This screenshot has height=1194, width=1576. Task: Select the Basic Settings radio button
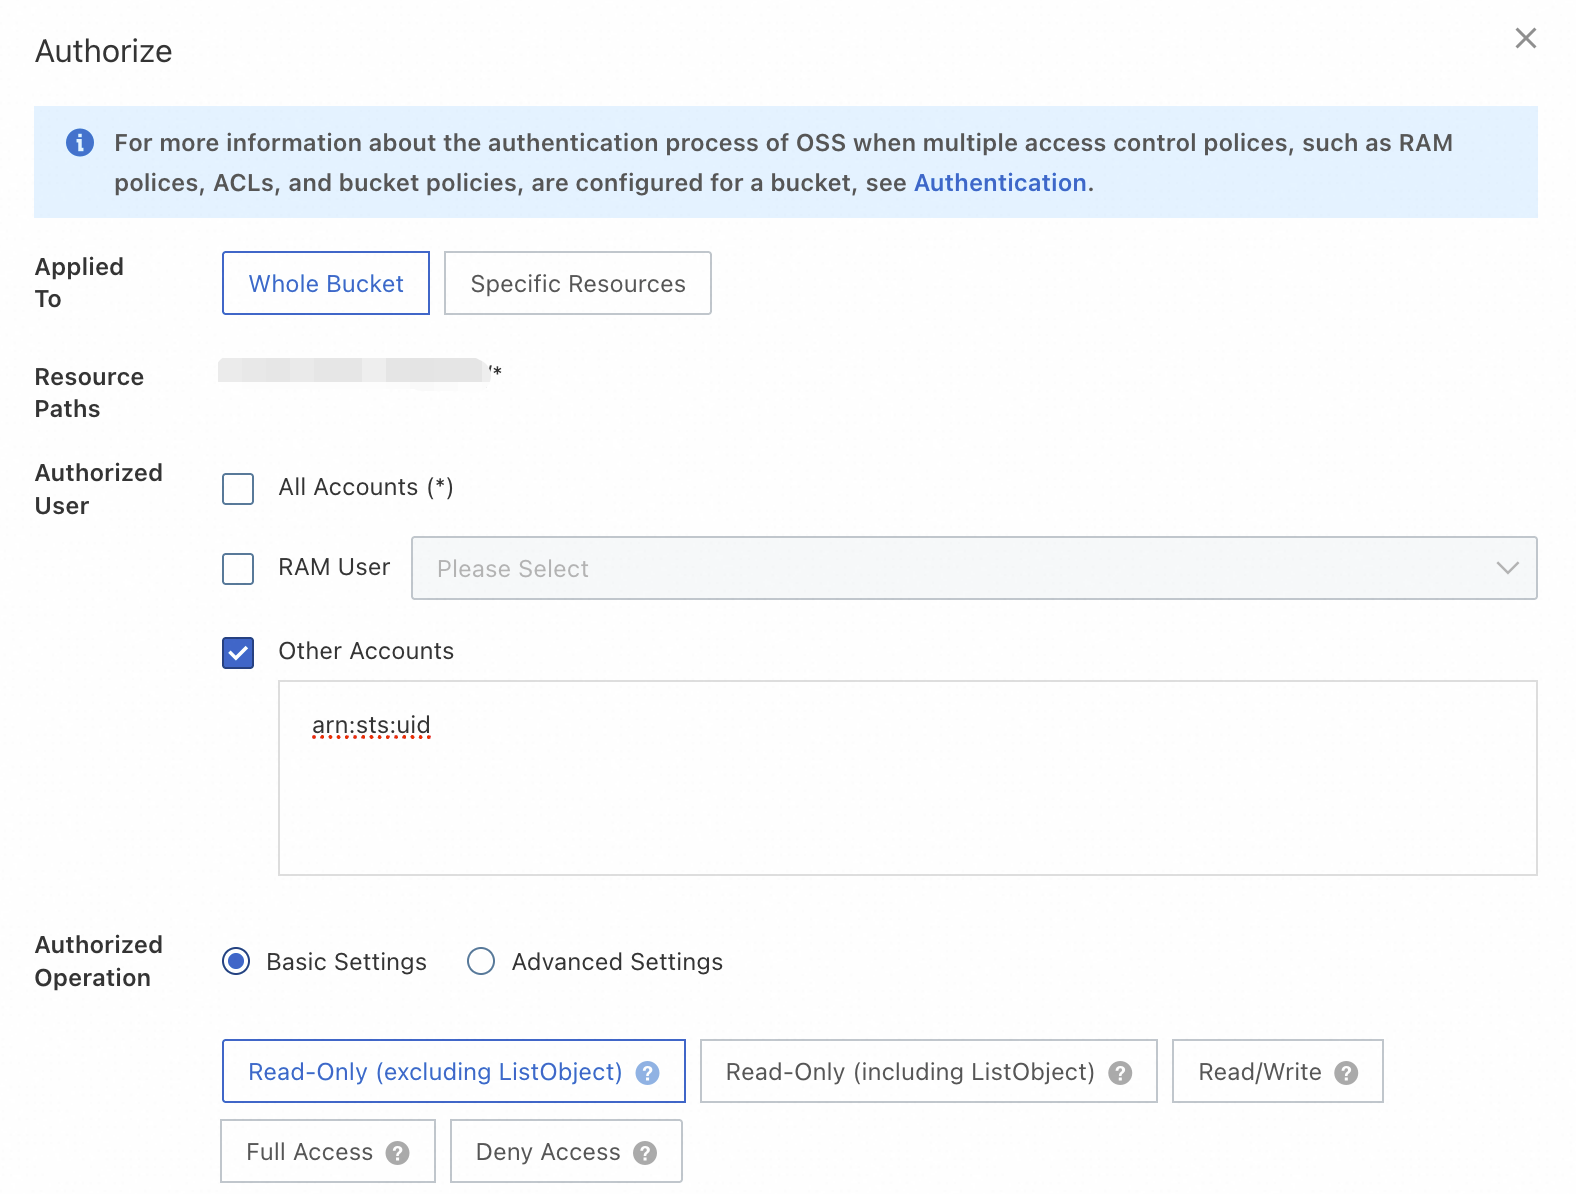236,961
